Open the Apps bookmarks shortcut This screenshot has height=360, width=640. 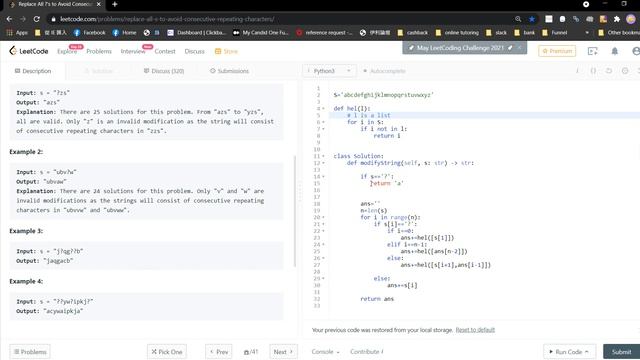pos(17,33)
